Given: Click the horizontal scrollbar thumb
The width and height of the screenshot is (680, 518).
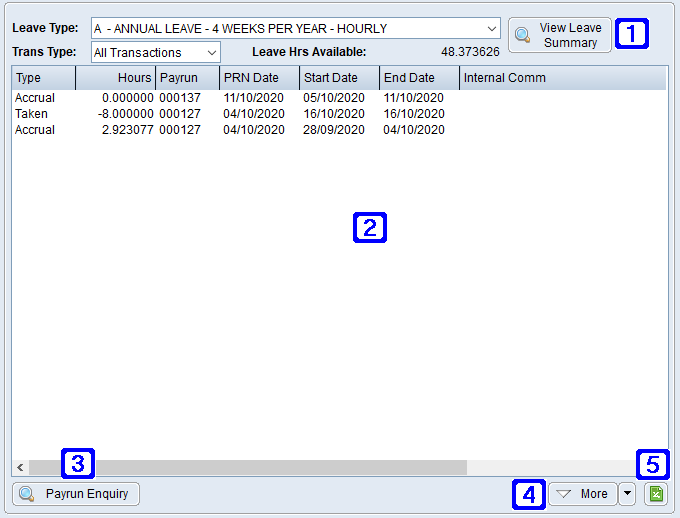Looking at the screenshot, I should tap(247, 467).
